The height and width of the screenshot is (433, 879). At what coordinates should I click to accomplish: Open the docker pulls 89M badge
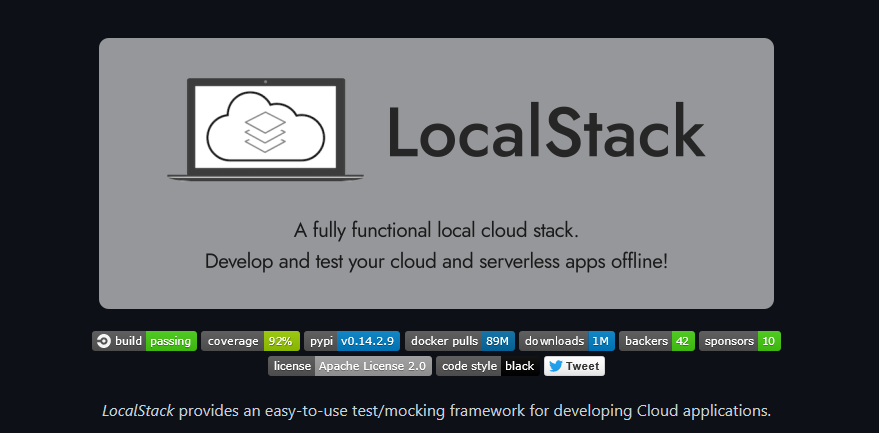(460, 341)
